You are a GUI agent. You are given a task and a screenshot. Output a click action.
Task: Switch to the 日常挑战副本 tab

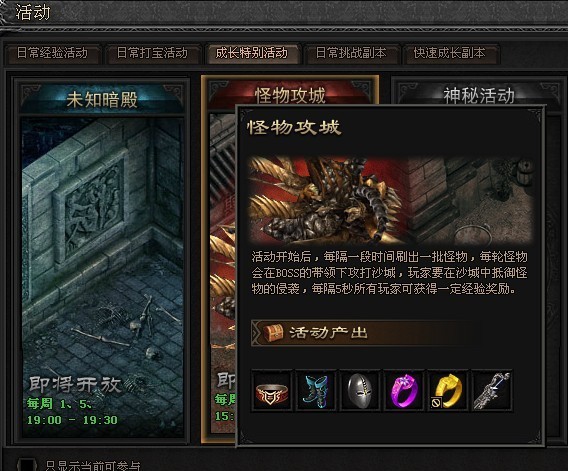352,53
